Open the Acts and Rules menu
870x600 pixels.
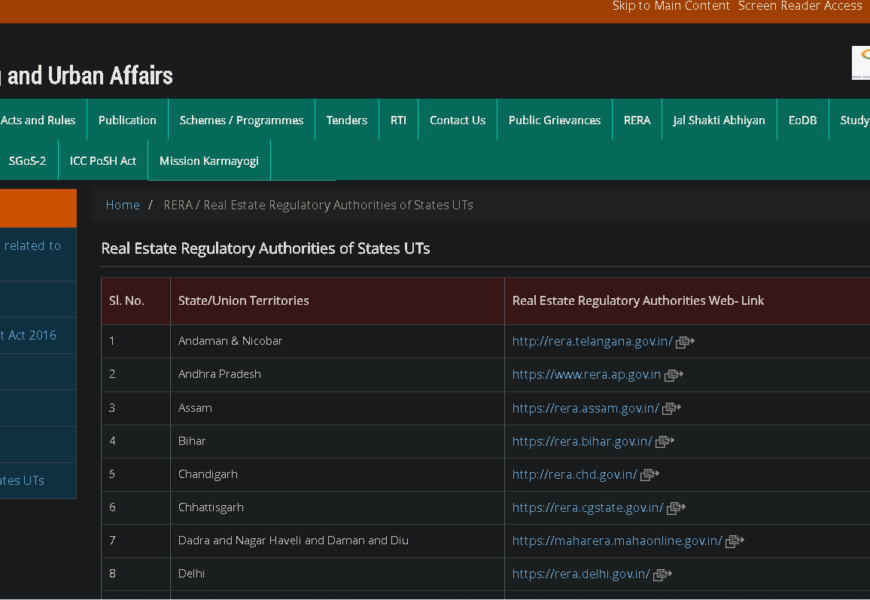[38, 120]
